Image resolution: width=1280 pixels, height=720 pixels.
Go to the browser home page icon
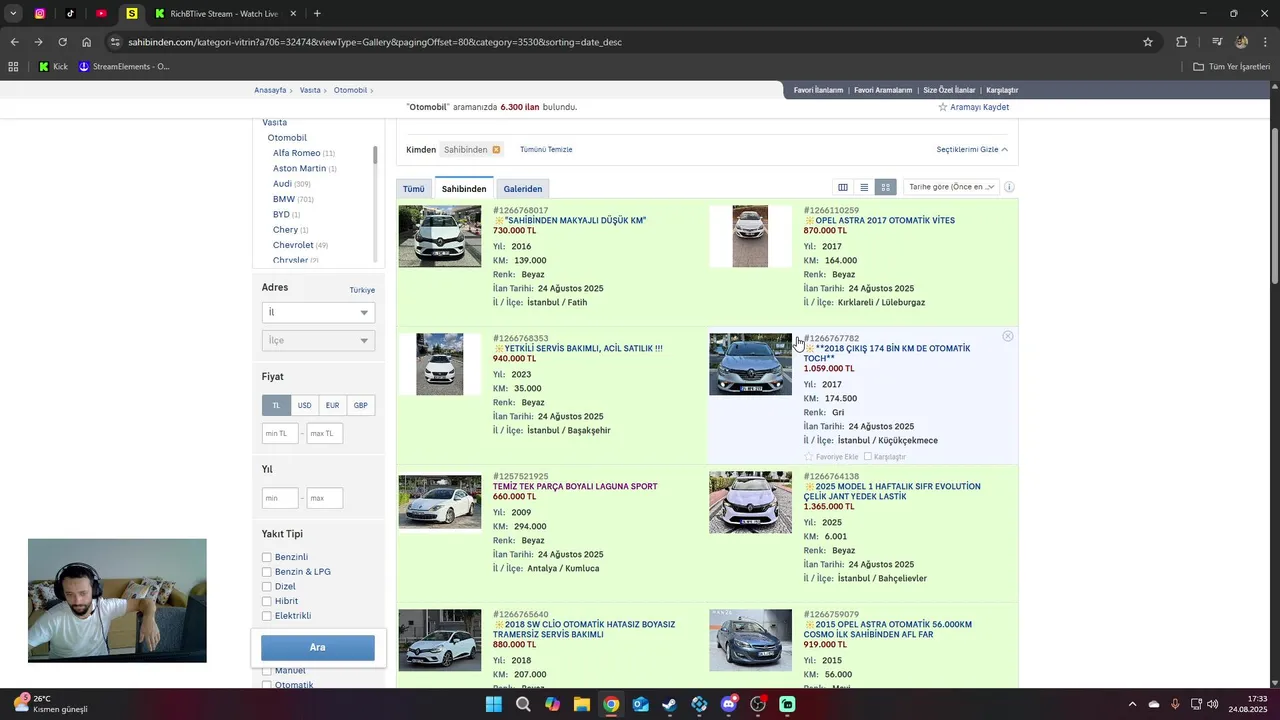click(x=87, y=42)
